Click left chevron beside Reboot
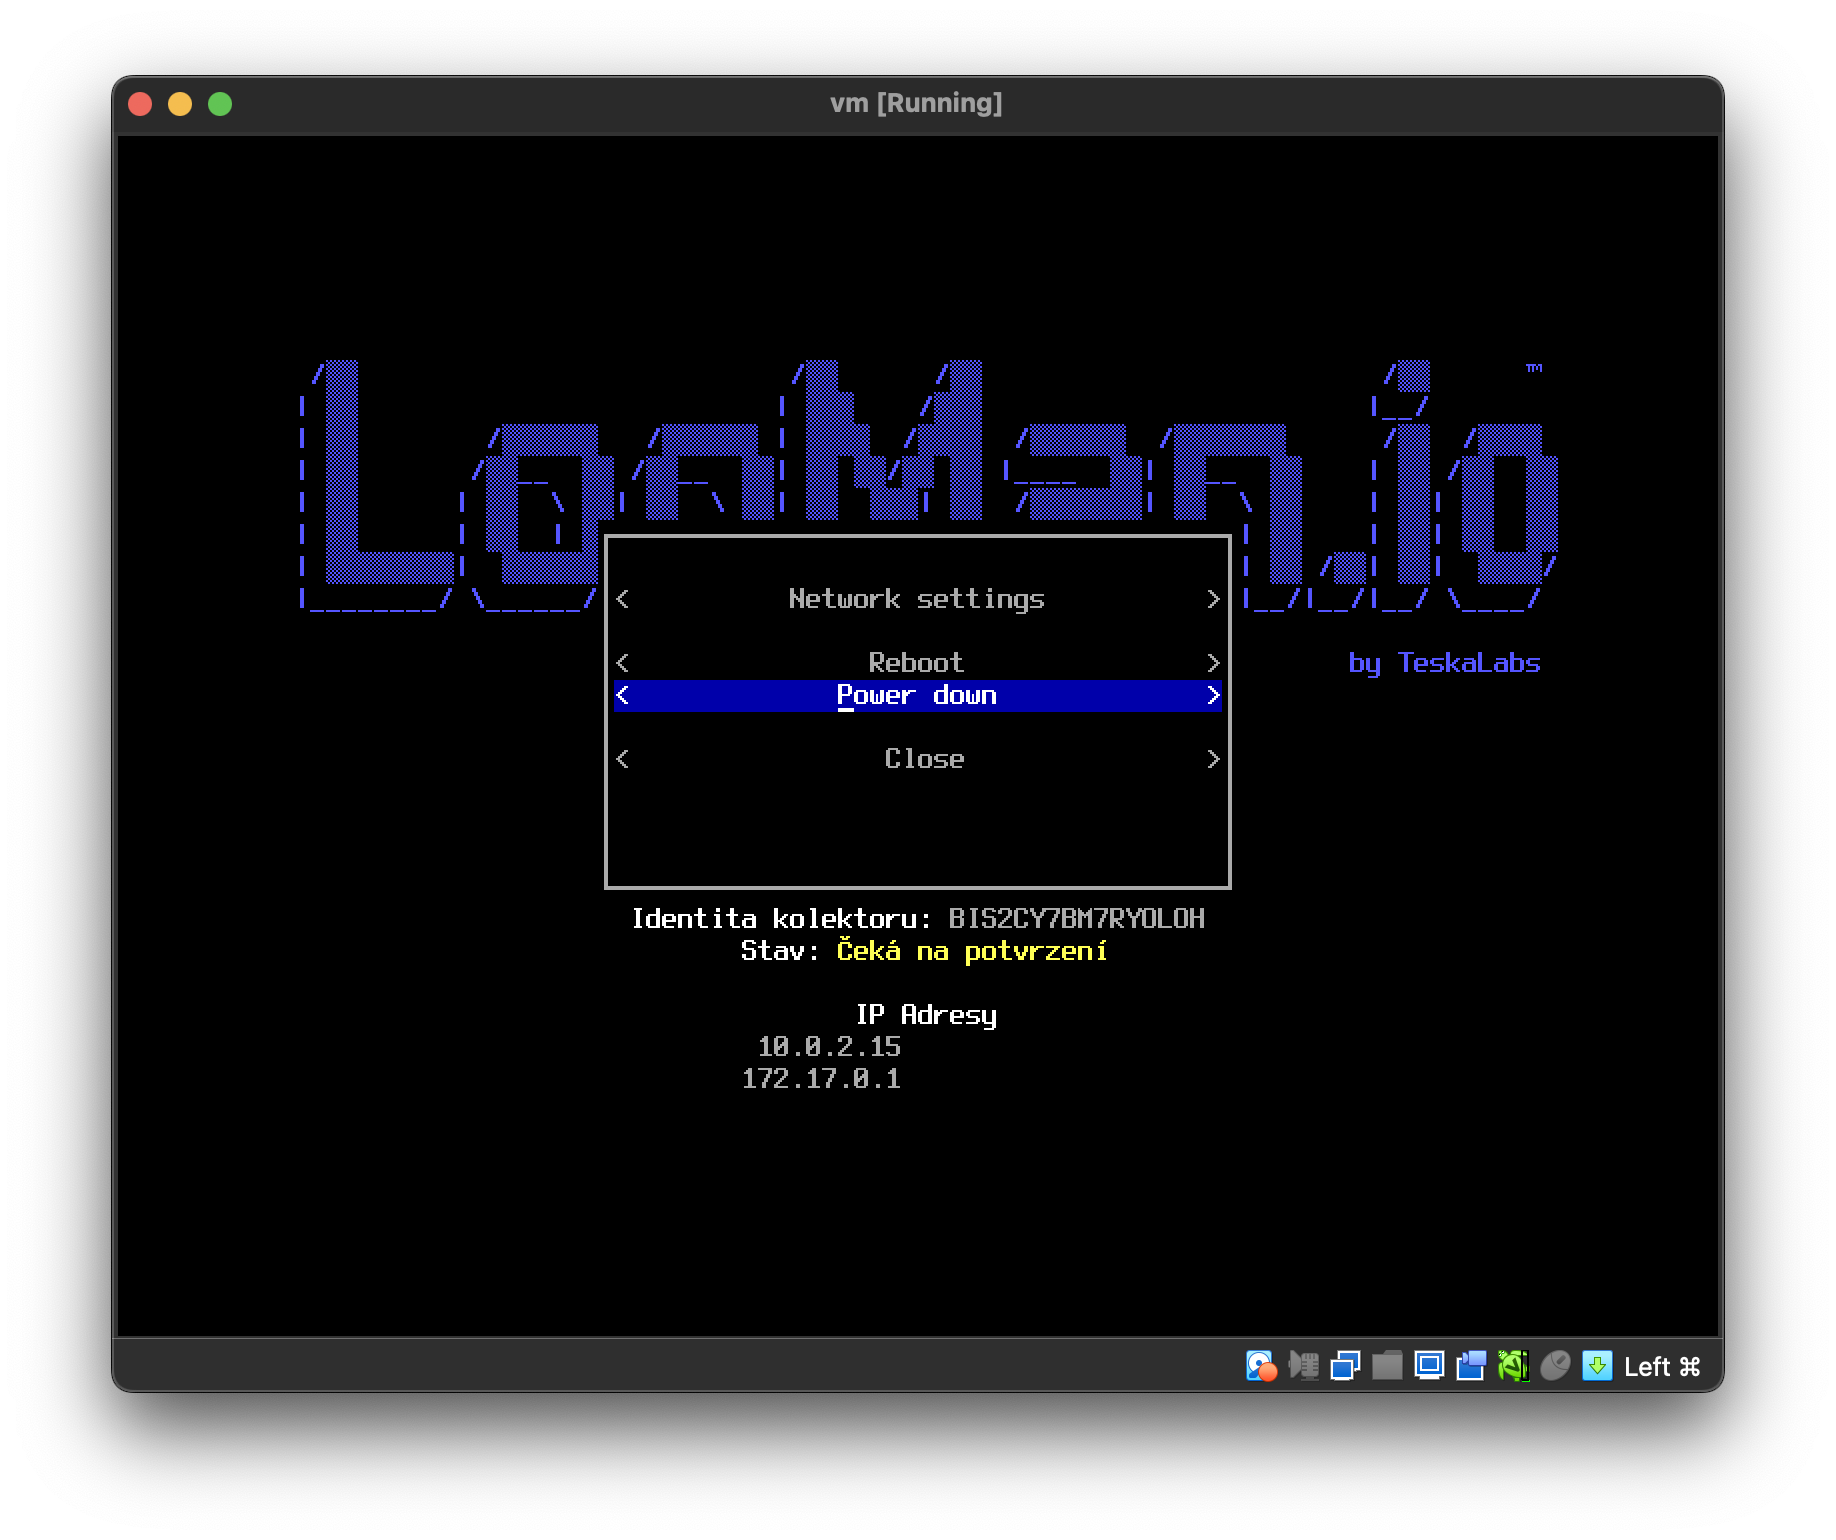 tap(623, 663)
